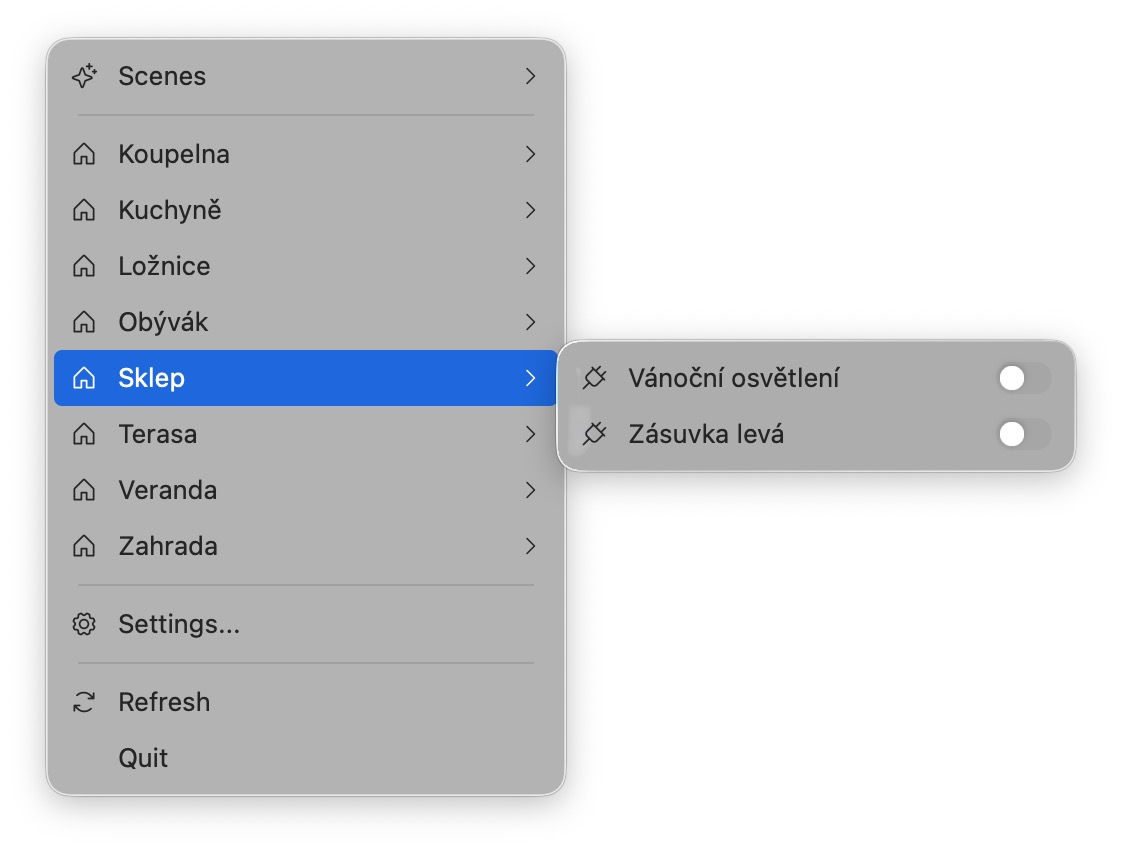This screenshot has height=850, width=1122.
Task: Expand the Ložnice room chevron
Action: click(x=531, y=266)
